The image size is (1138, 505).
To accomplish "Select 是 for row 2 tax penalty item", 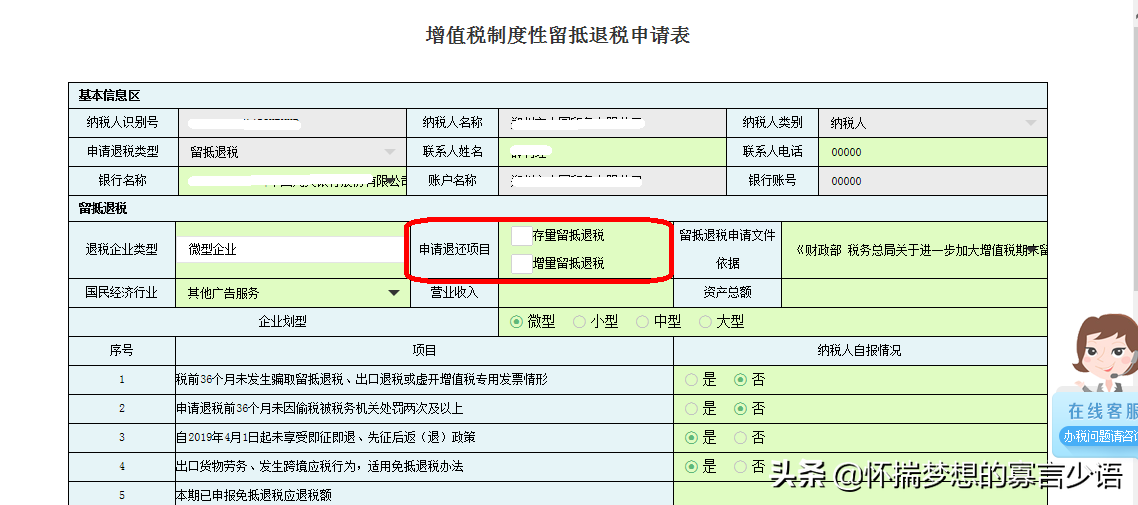I will point(692,409).
